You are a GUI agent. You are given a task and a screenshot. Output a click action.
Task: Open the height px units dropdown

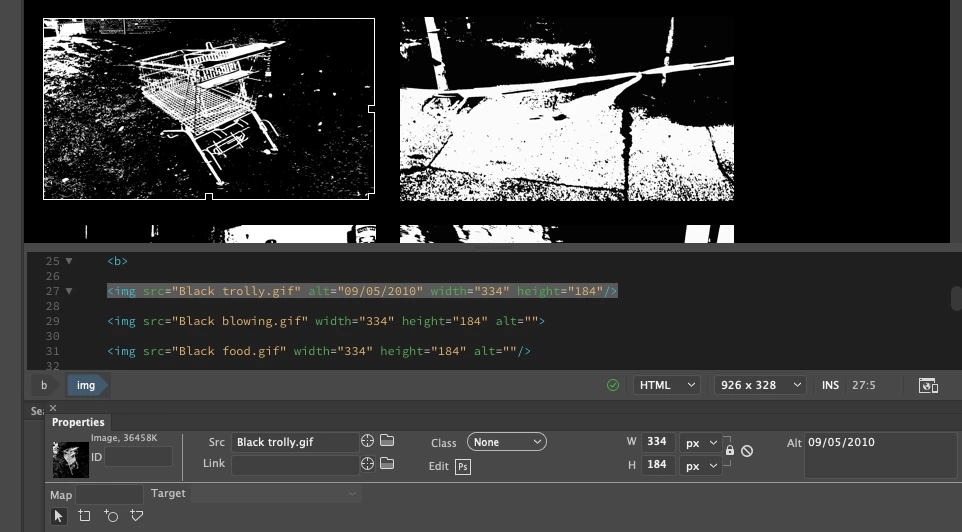point(701,466)
